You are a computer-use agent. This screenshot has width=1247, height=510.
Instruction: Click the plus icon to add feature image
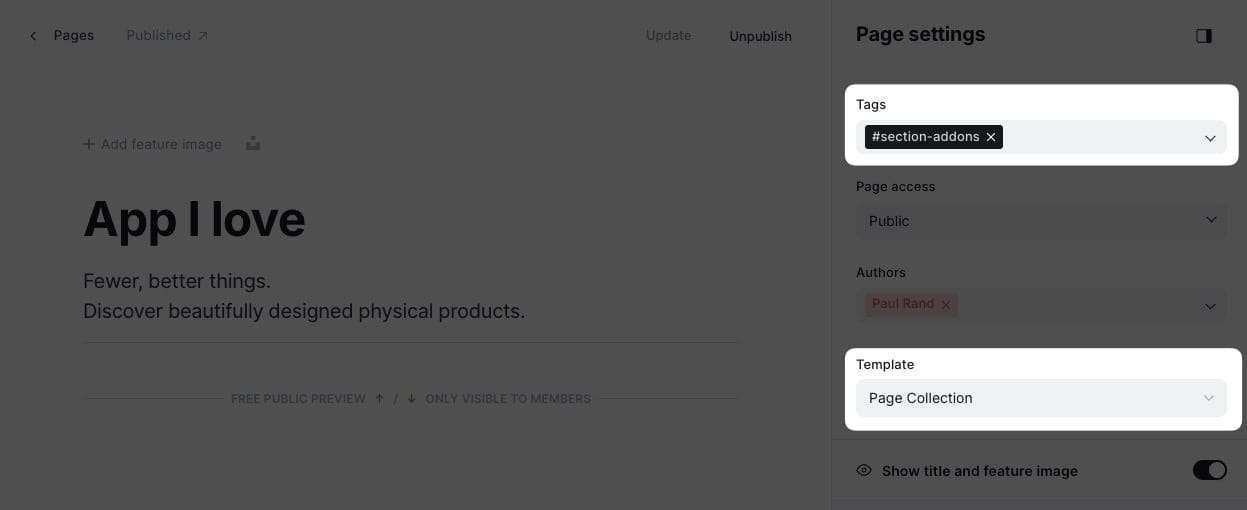pyautogui.click(x=89, y=144)
